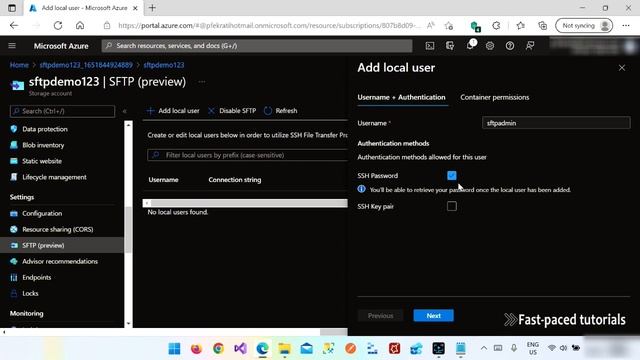Click the Not syncing profile button
Image resolution: width=640 pixels, height=360 pixels.
[x=584, y=26]
